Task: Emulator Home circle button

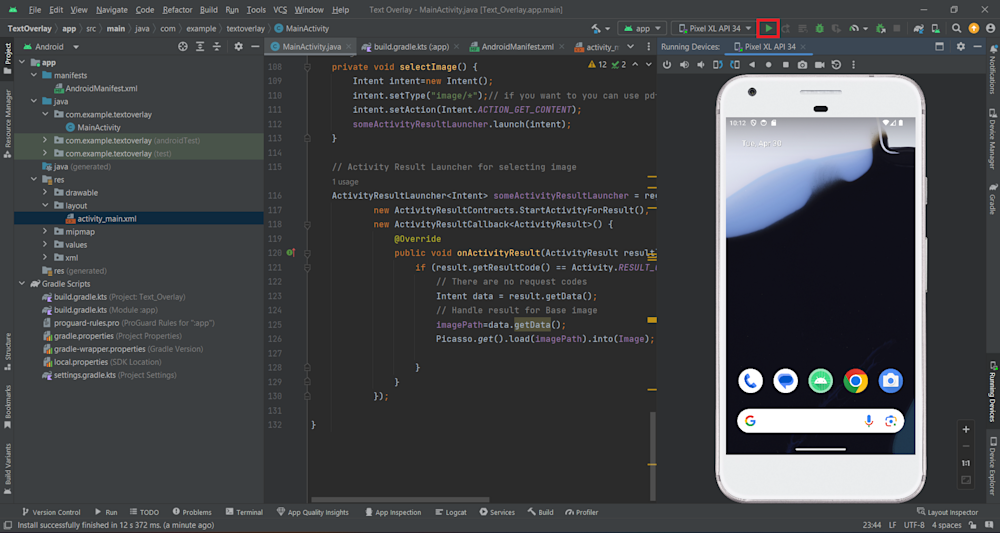Action: pyautogui.click(x=768, y=64)
